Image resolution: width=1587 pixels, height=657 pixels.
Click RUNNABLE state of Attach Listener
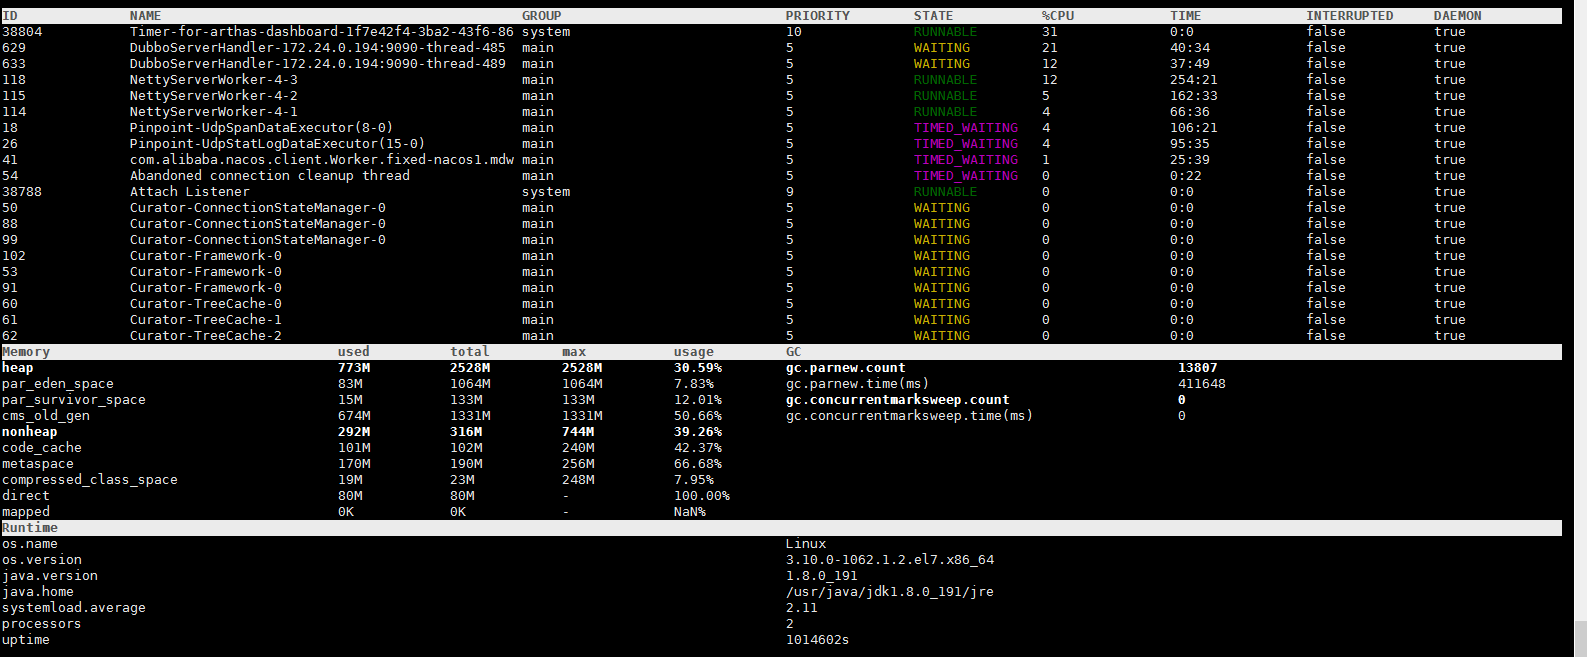[x=945, y=192]
